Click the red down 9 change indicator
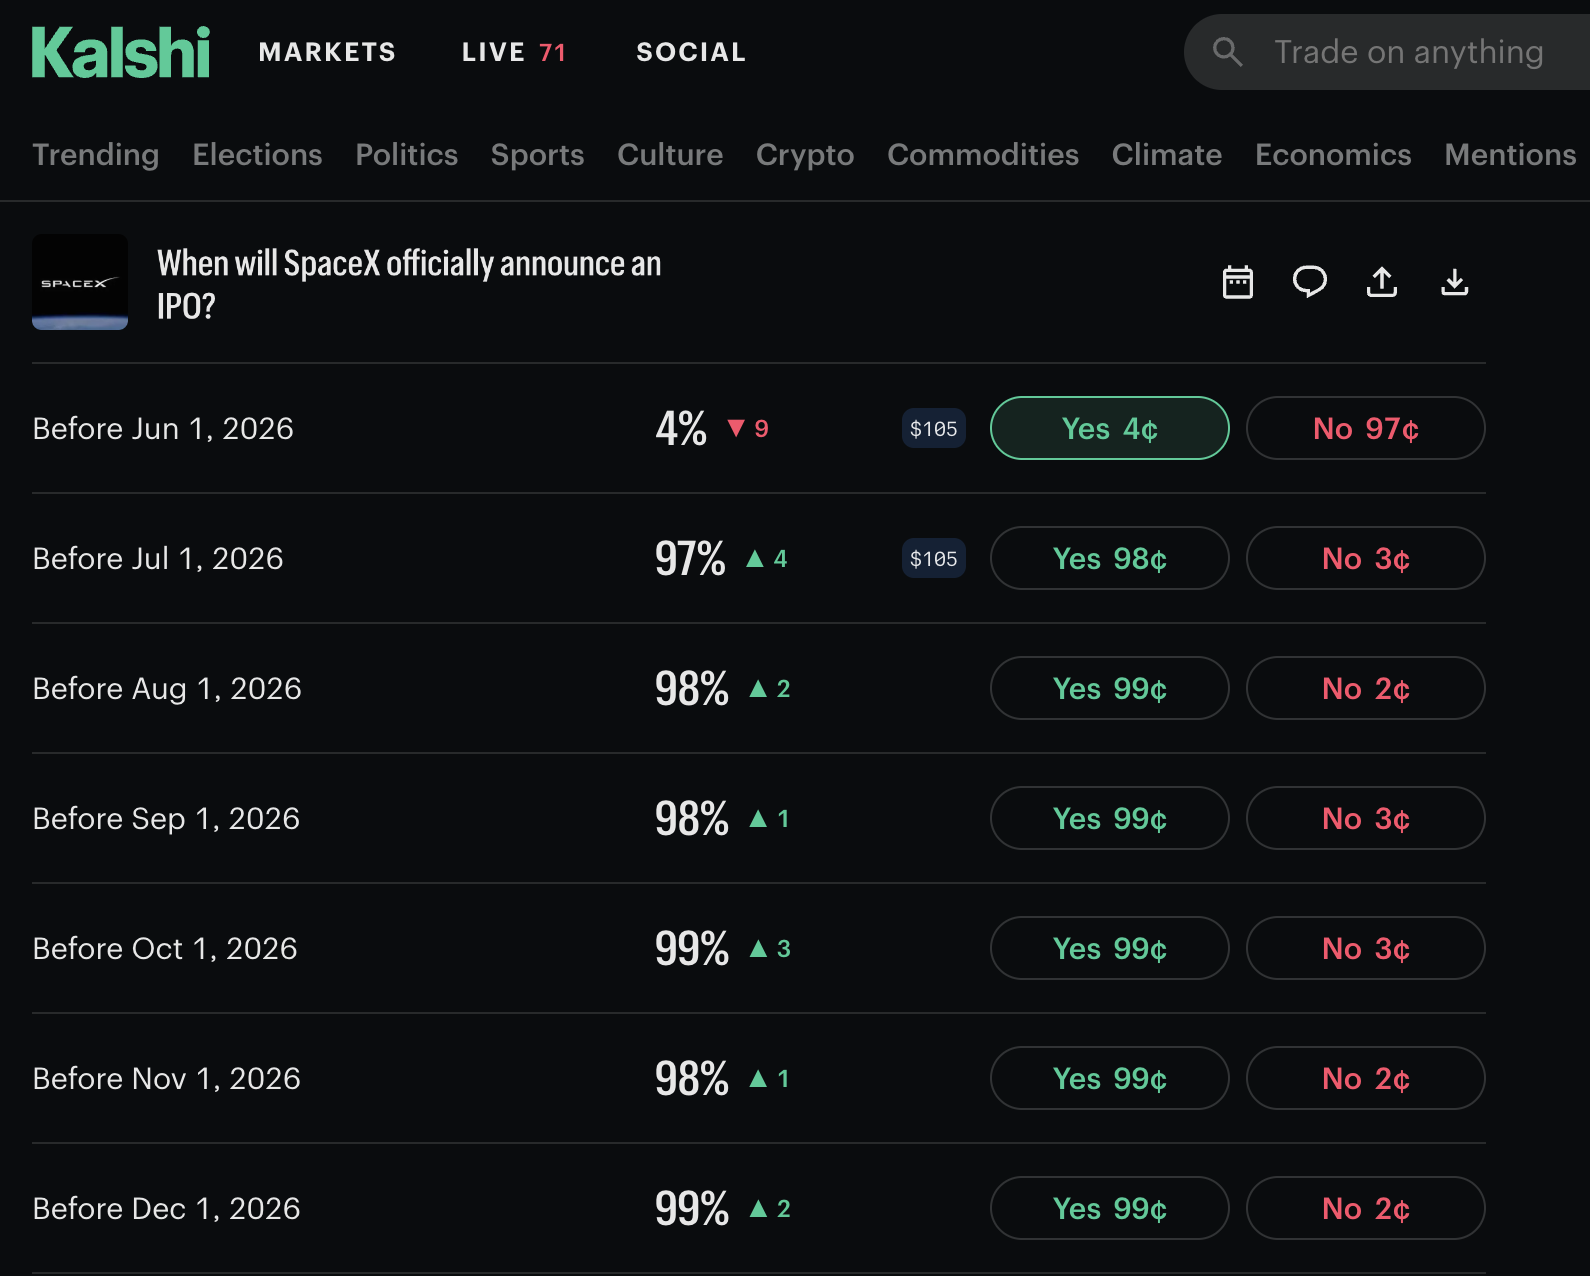Viewport: 1590px width, 1276px height. click(748, 429)
